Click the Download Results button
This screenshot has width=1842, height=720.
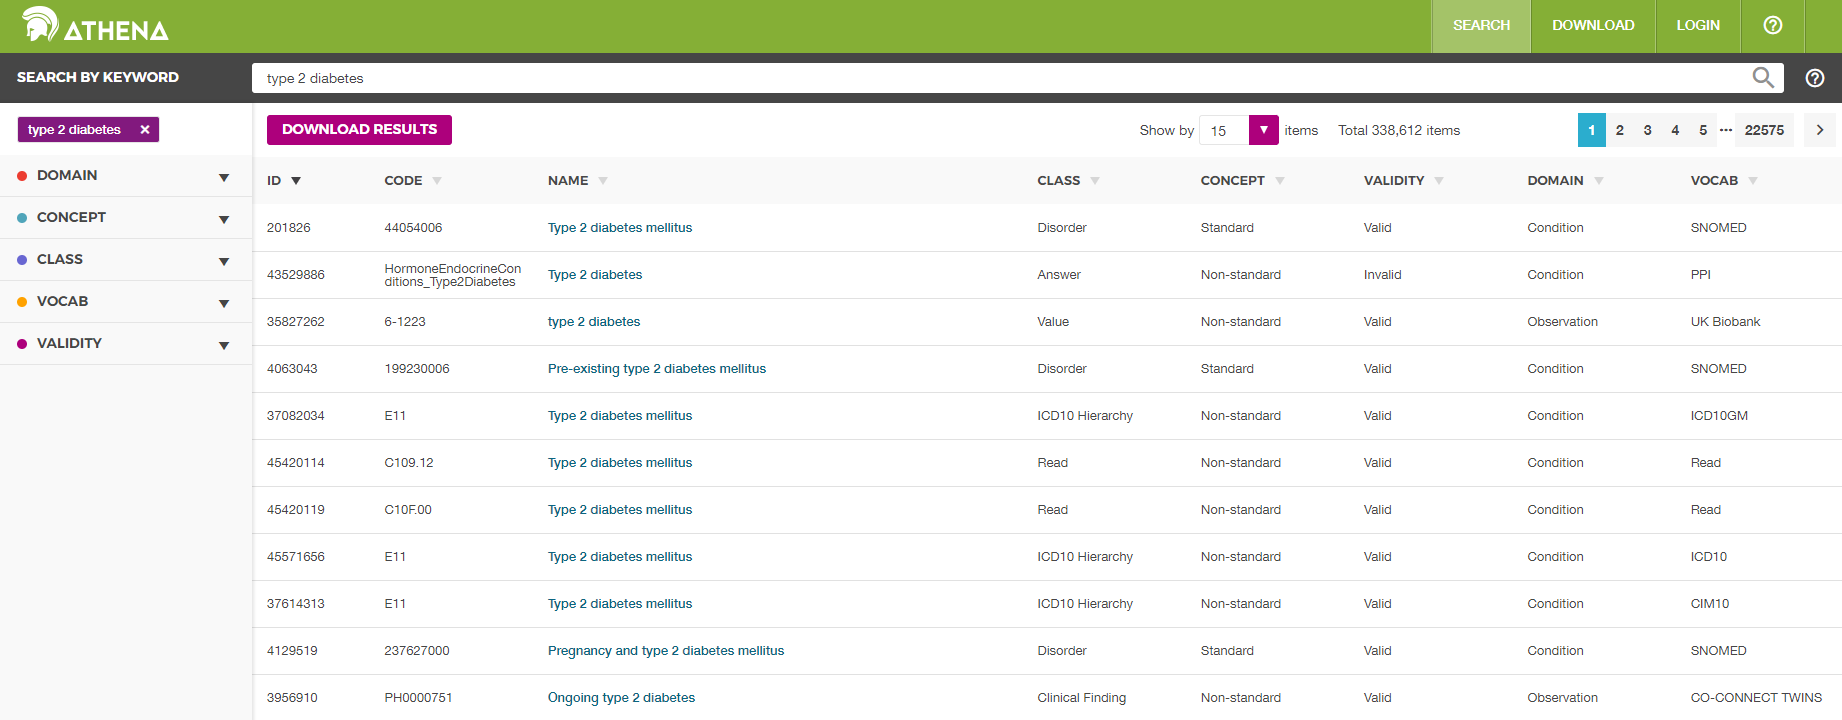click(359, 130)
